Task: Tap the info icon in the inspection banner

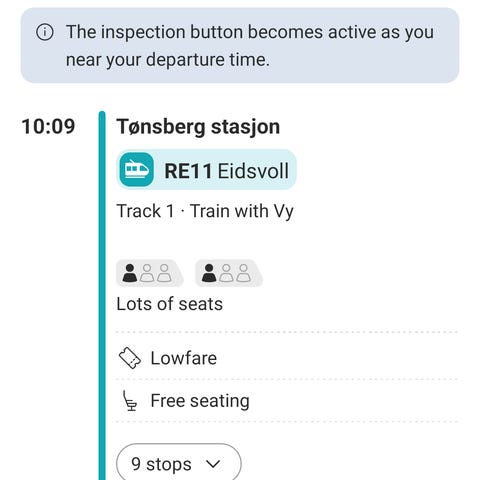Action: 45,32
